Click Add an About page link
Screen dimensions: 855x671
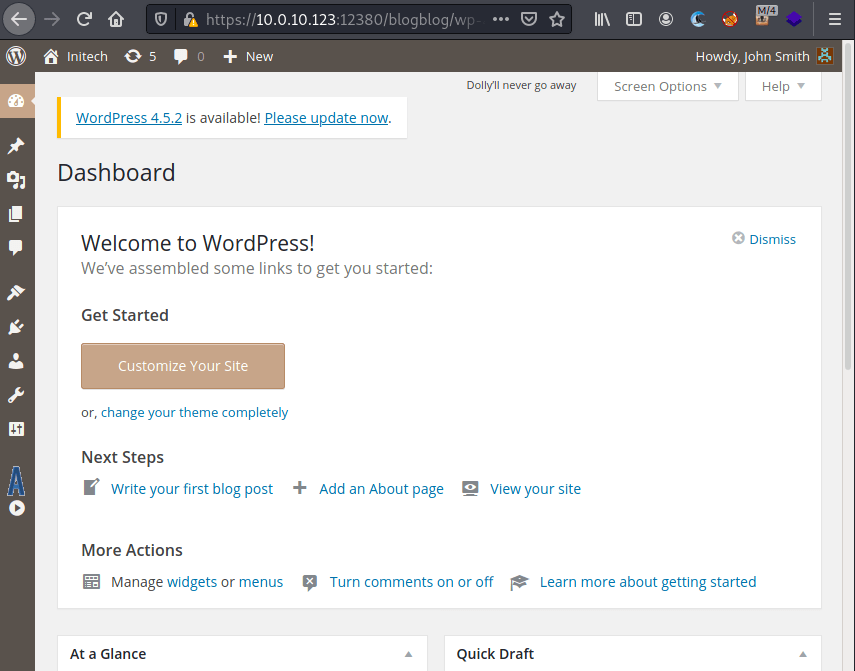coord(381,489)
